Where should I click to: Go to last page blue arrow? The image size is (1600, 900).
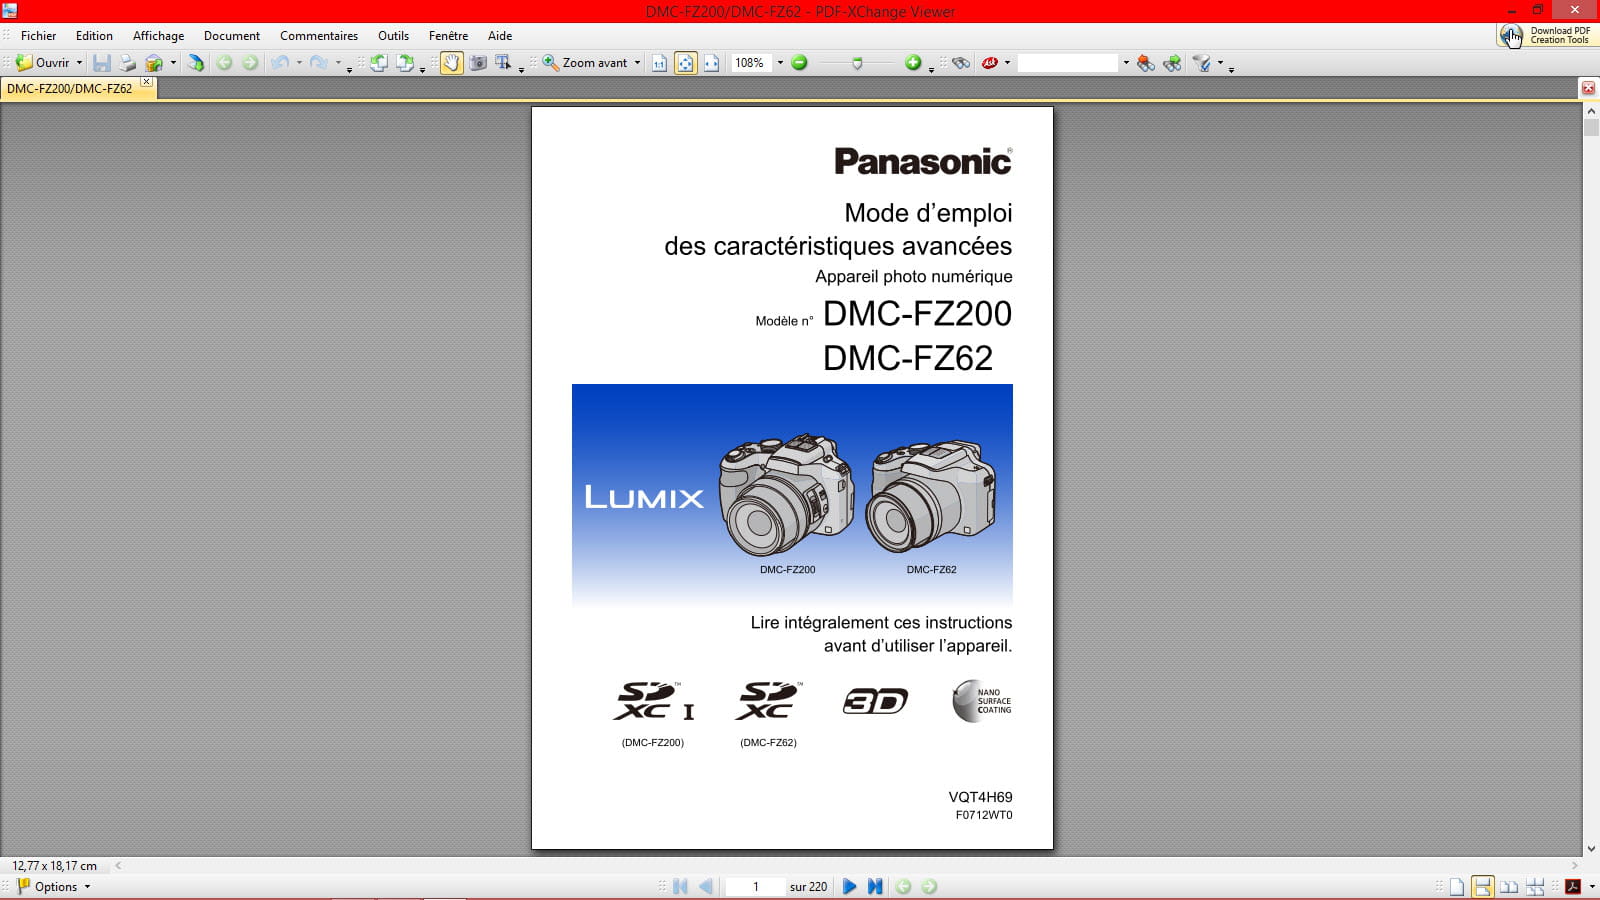coord(875,886)
